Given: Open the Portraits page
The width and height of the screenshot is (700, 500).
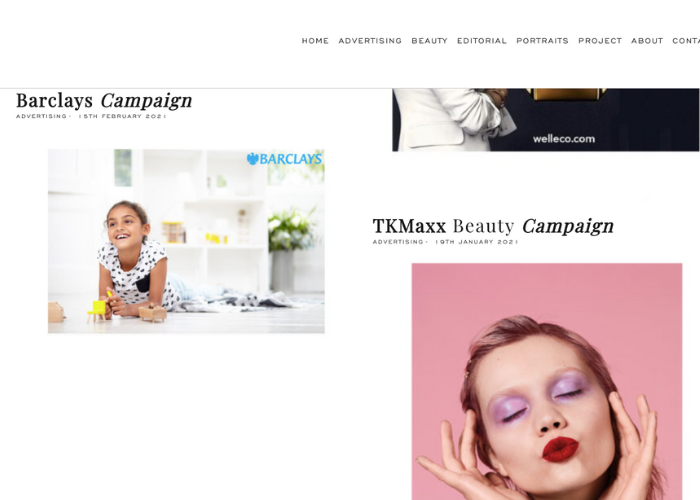Looking at the screenshot, I should click(542, 41).
